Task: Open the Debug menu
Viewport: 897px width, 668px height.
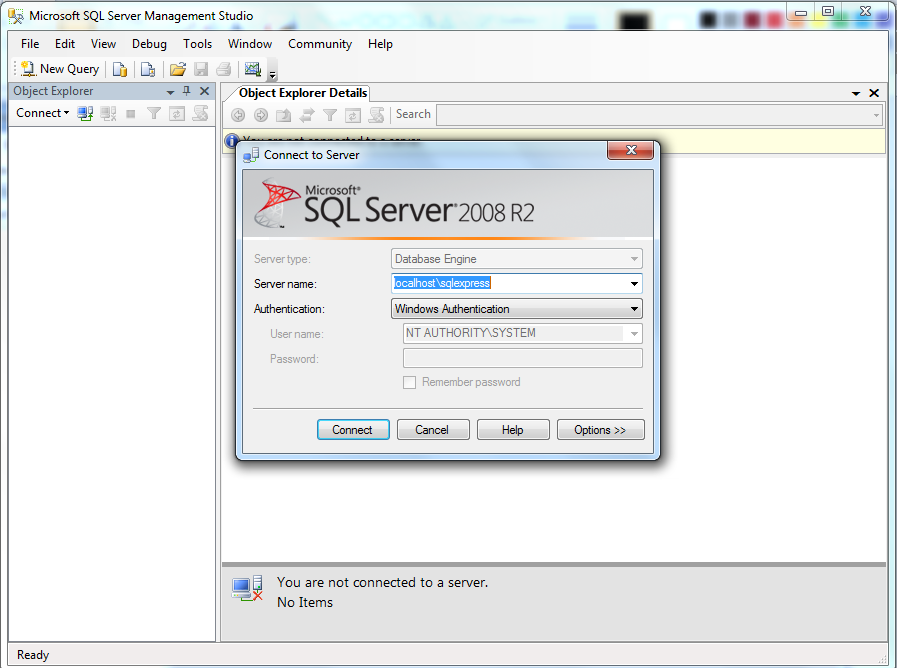Action: [x=149, y=44]
